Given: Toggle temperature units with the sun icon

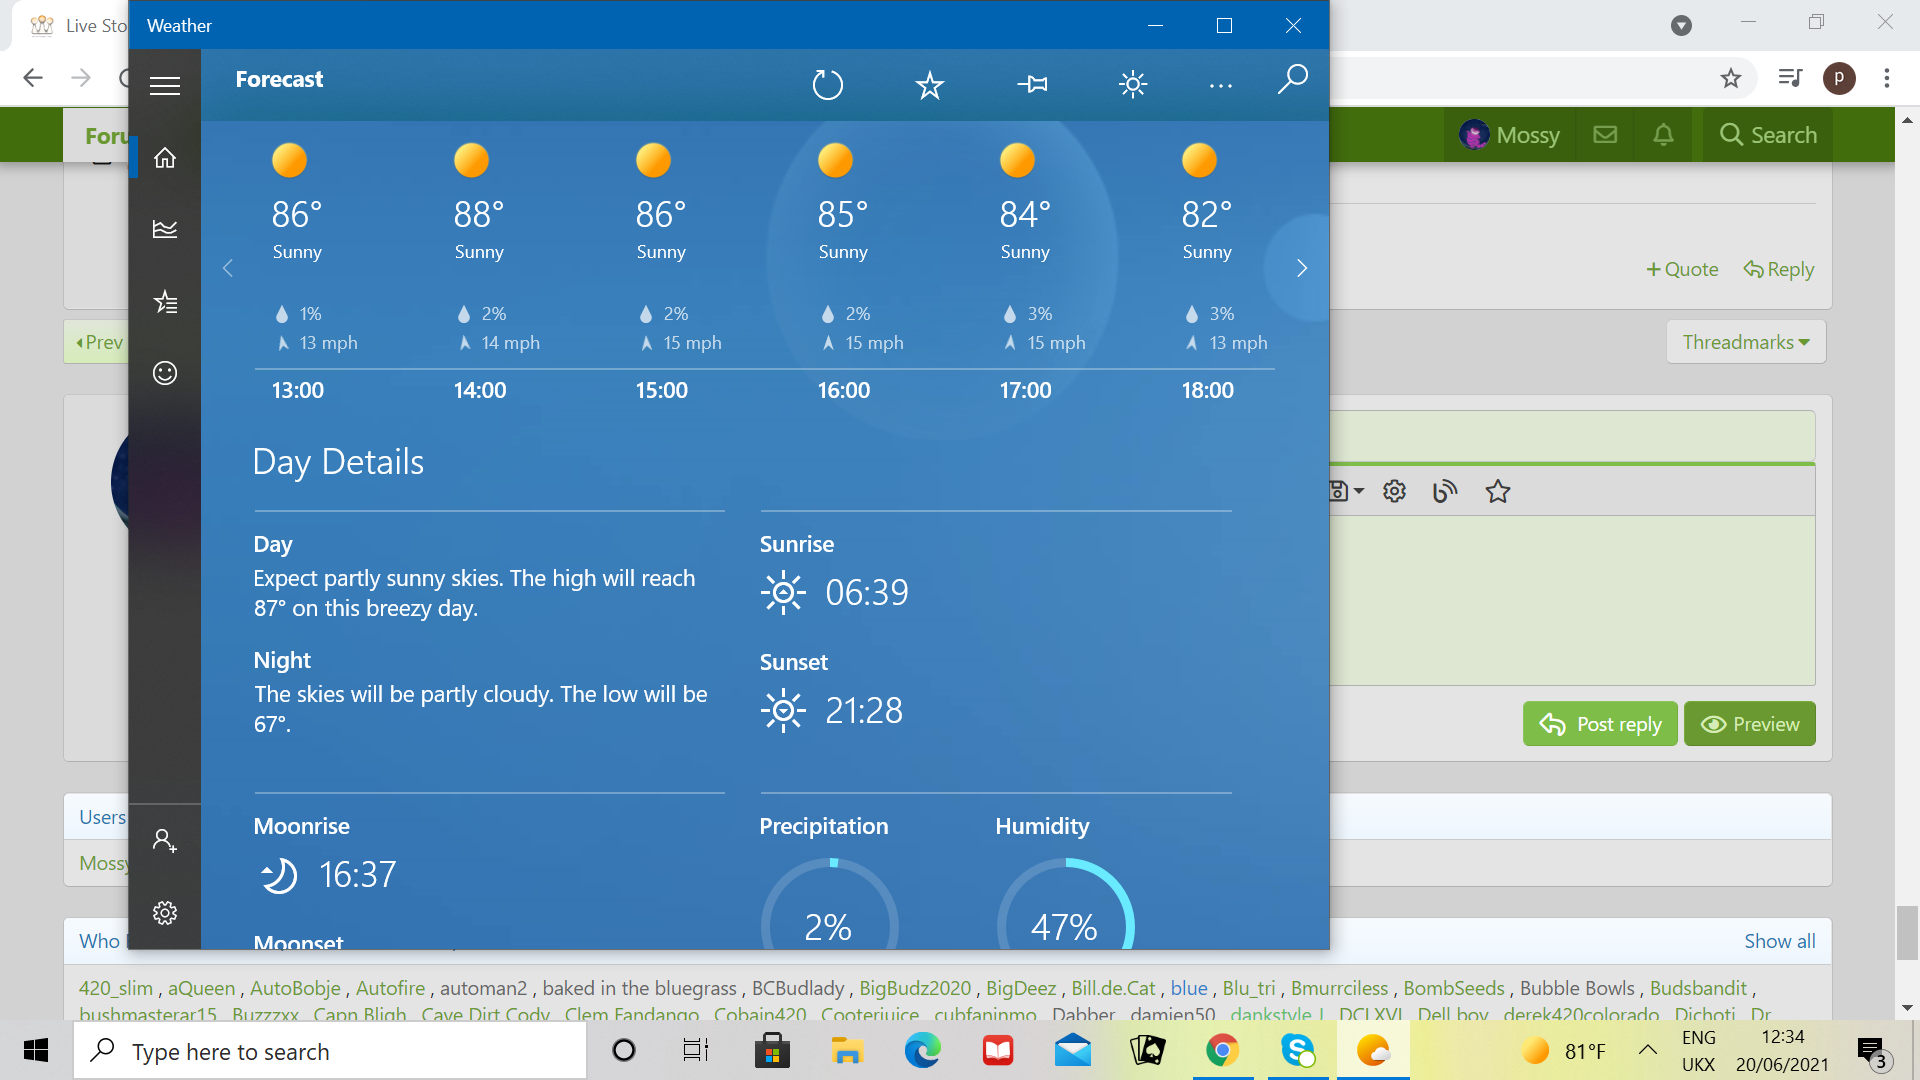Looking at the screenshot, I should (1133, 85).
